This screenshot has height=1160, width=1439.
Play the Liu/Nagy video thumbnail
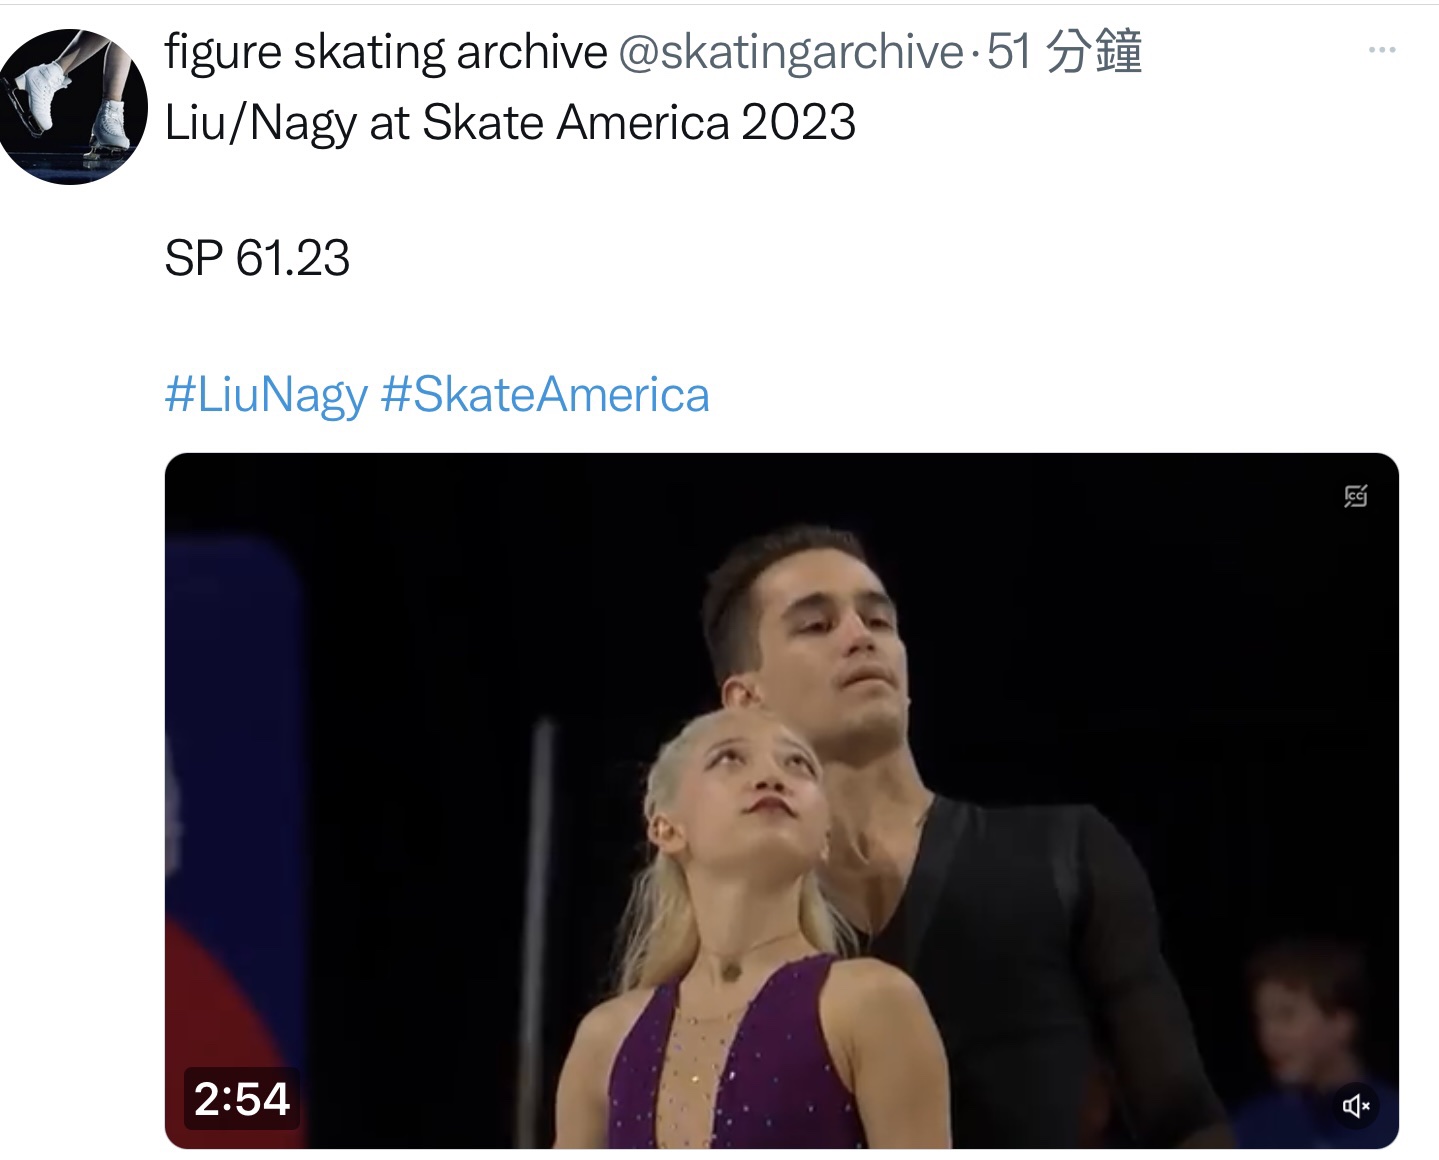pos(781,800)
